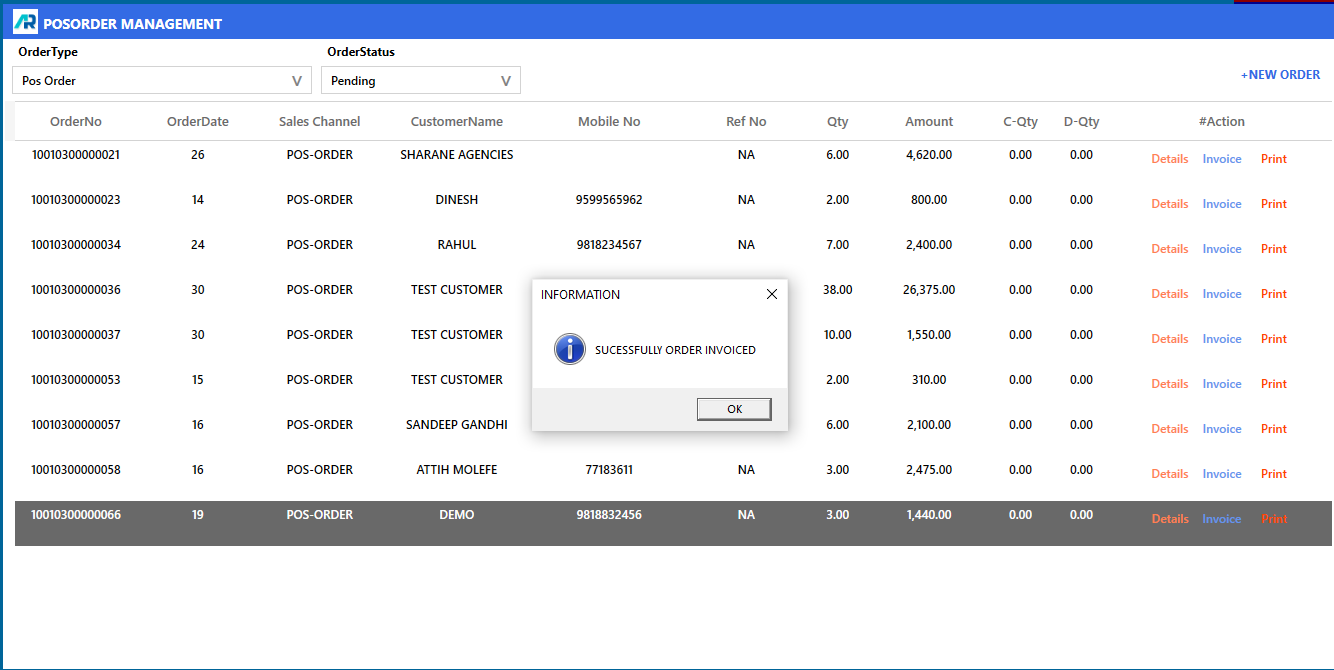Select order row 10010300000053

(76, 380)
